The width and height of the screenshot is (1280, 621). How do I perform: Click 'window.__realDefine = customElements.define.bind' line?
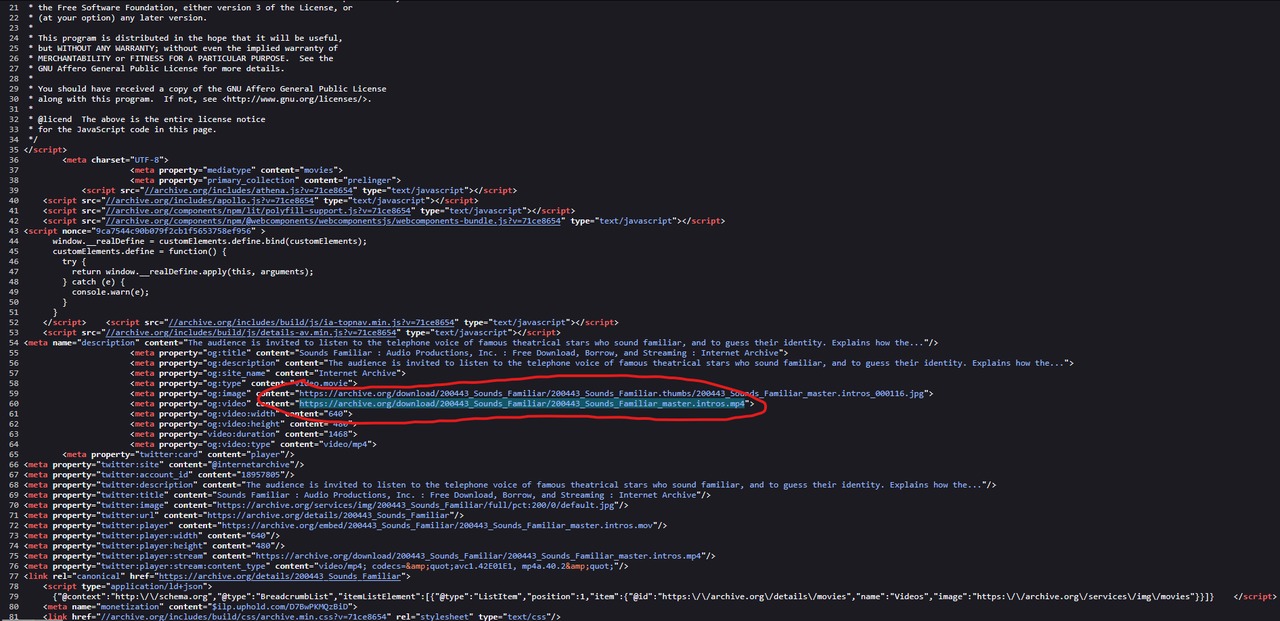point(210,241)
